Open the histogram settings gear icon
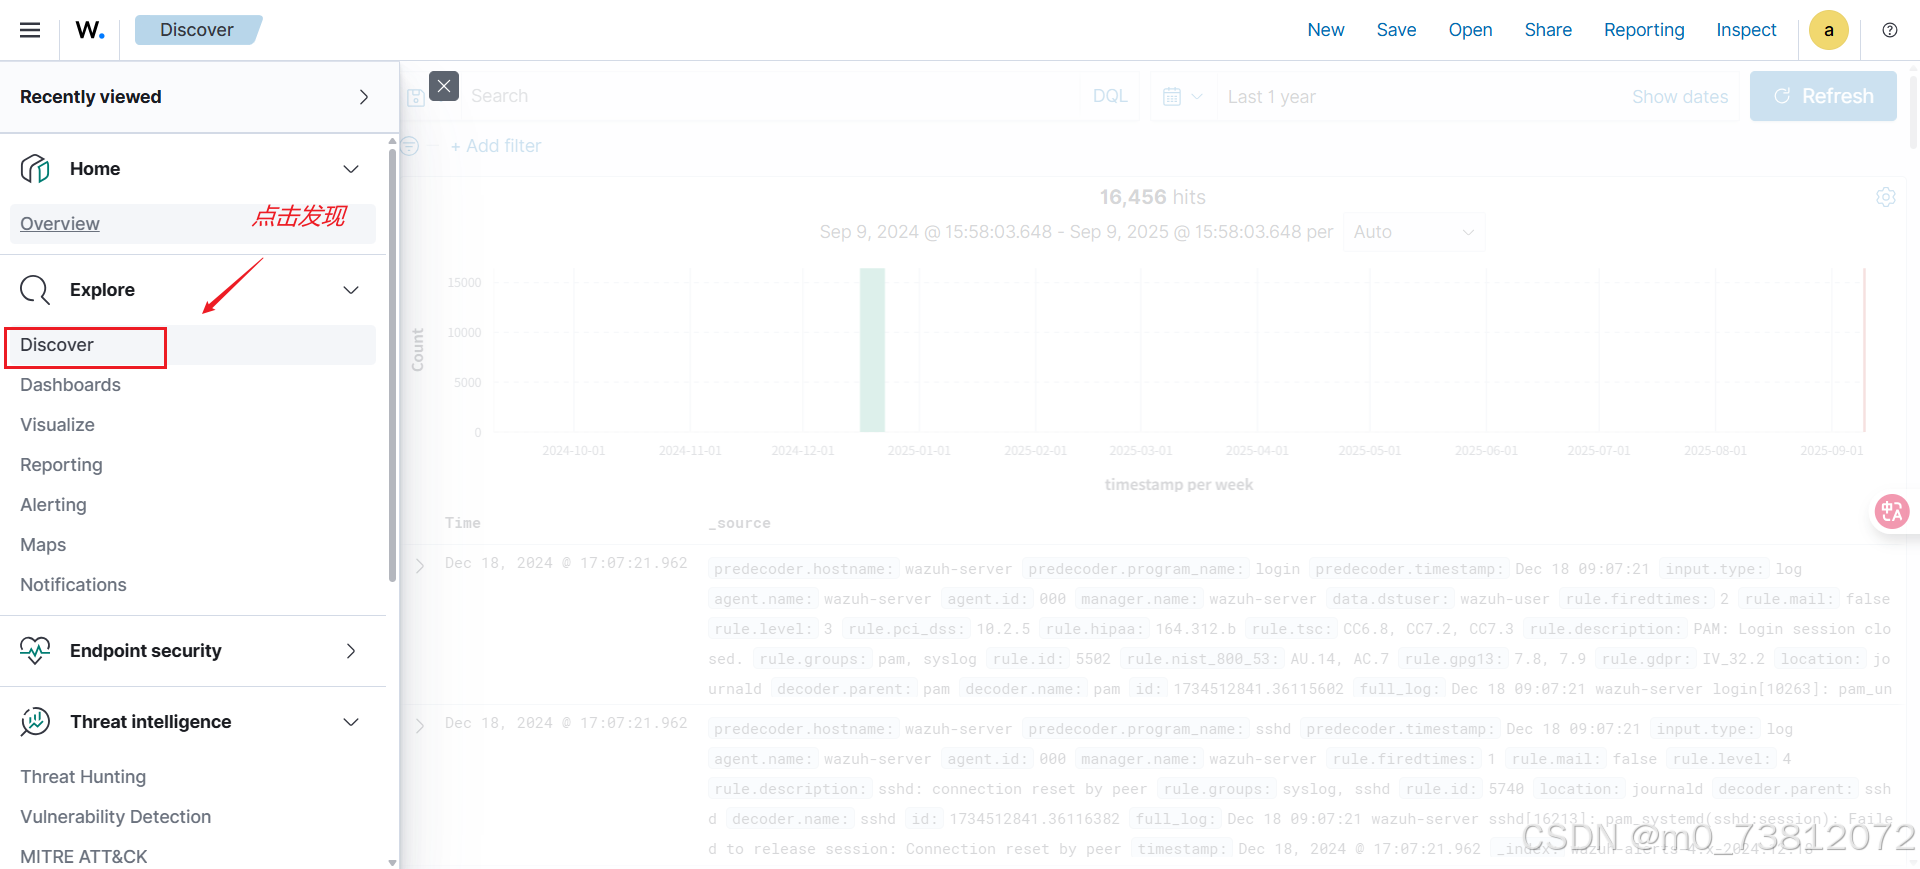 pos(1885,197)
